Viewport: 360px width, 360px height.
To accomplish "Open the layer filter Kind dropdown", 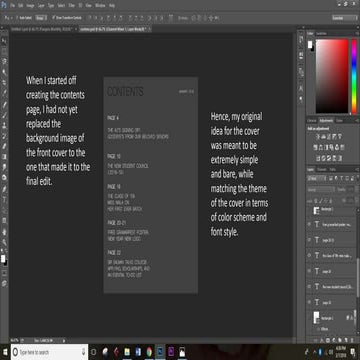I will tap(315, 179).
